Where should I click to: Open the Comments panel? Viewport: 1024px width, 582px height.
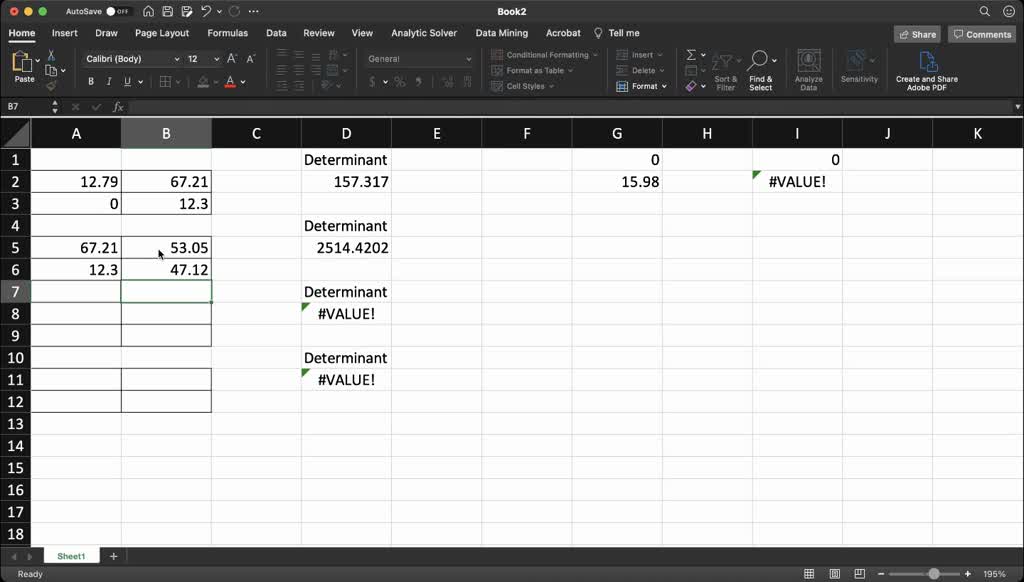click(981, 33)
